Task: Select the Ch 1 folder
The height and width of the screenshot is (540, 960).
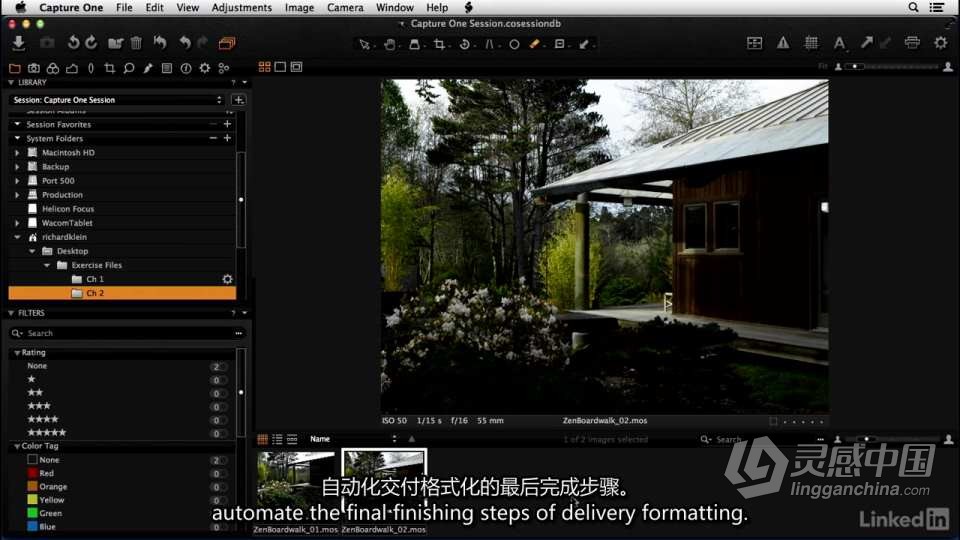Action: coord(94,279)
